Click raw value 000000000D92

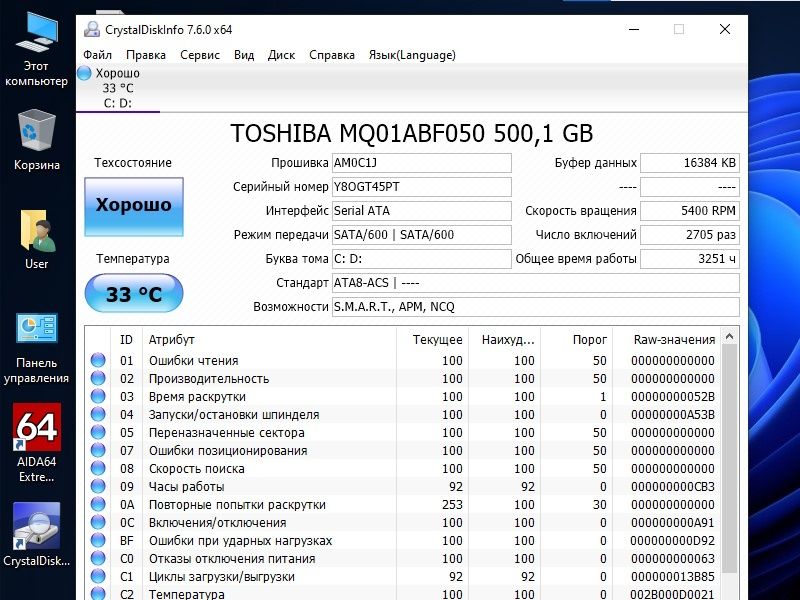coord(672,540)
